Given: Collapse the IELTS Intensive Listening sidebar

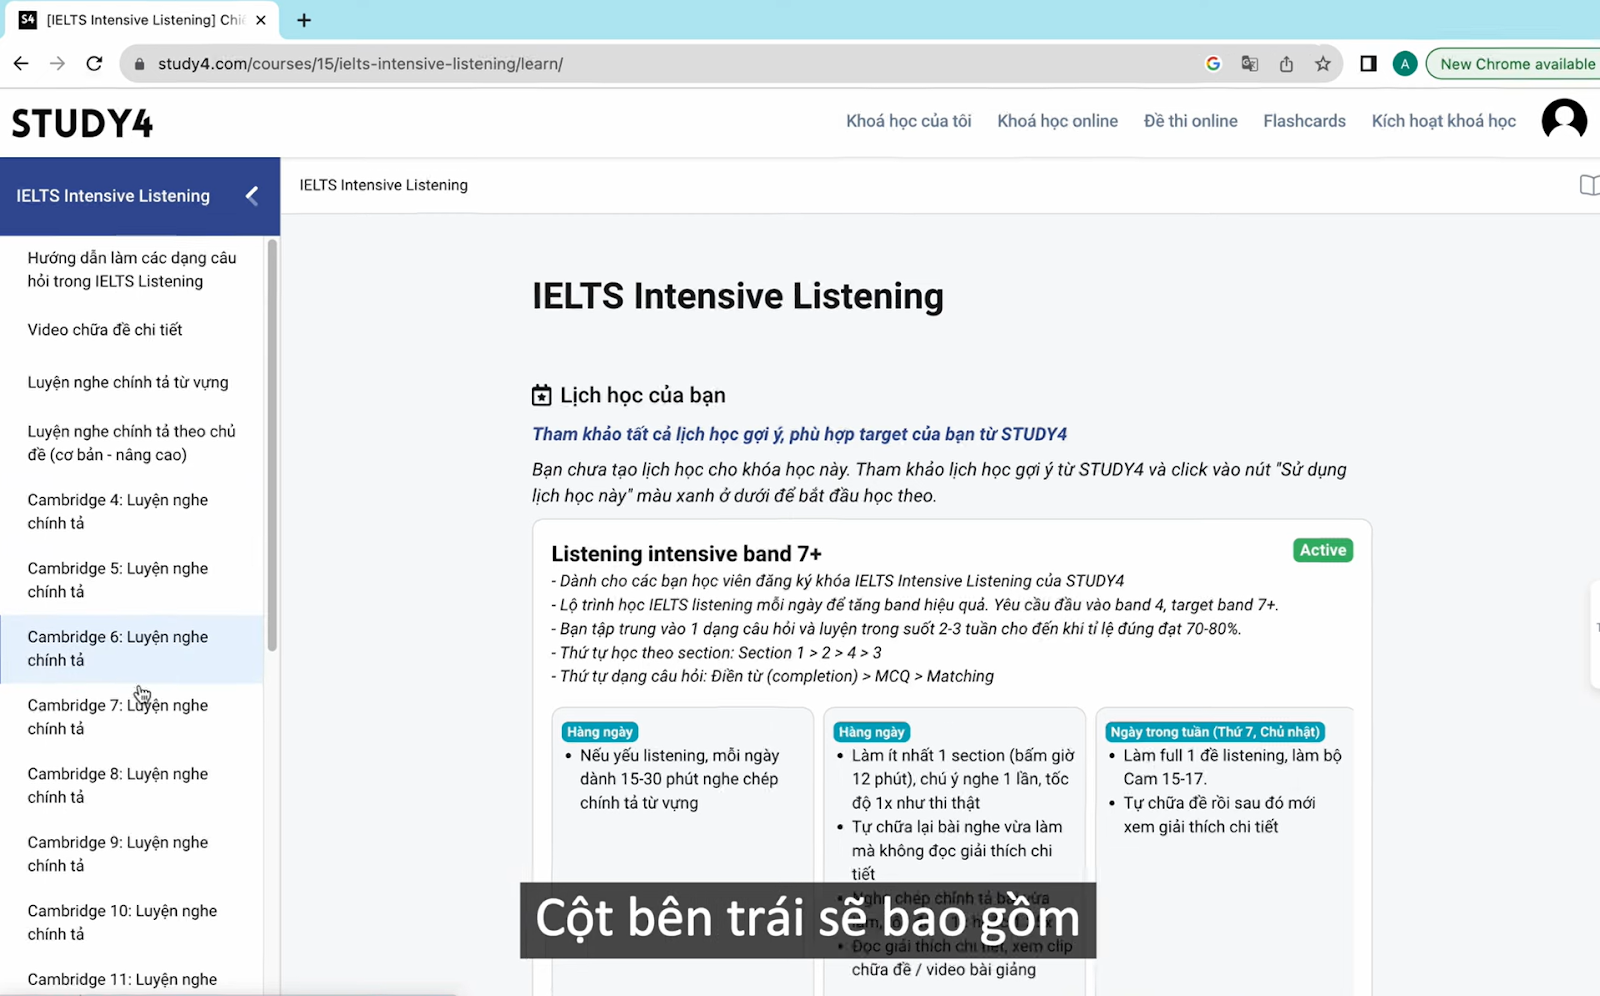Looking at the screenshot, I should (x=252, y=196).
